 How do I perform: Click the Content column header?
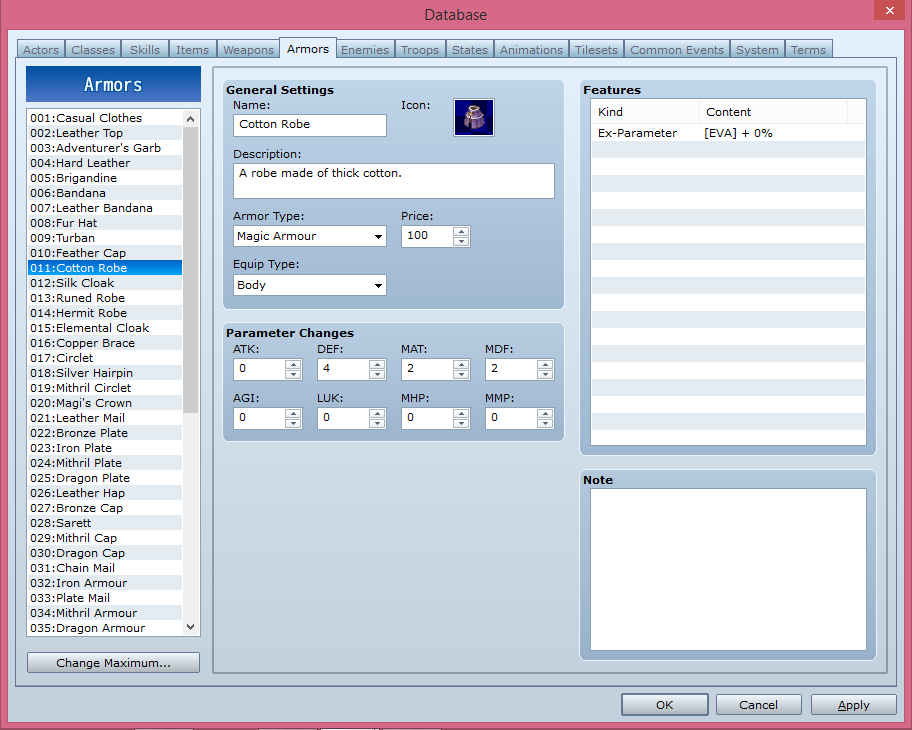coord(774,112)
